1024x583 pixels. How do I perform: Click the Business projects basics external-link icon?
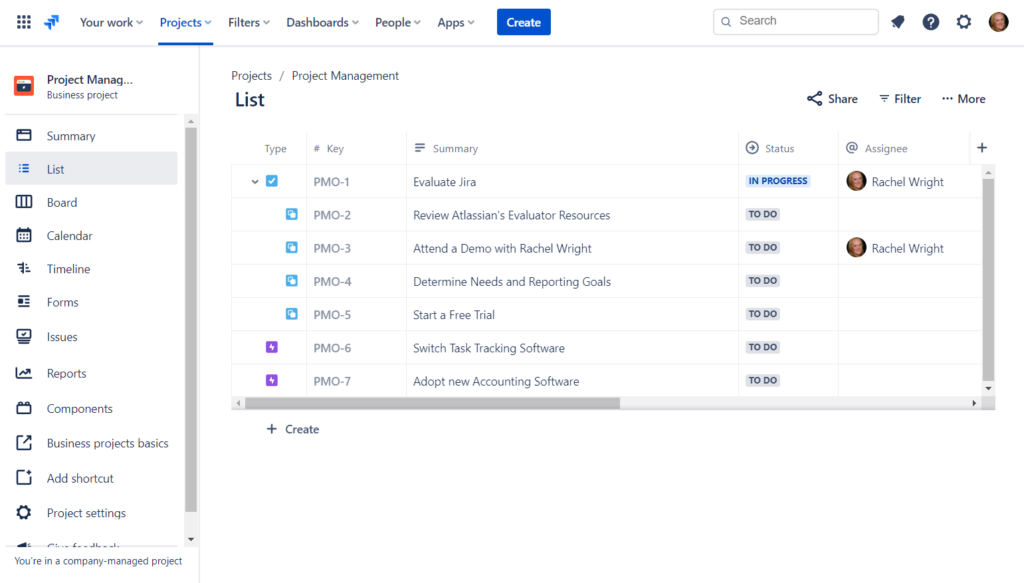(x=24, y=443)
